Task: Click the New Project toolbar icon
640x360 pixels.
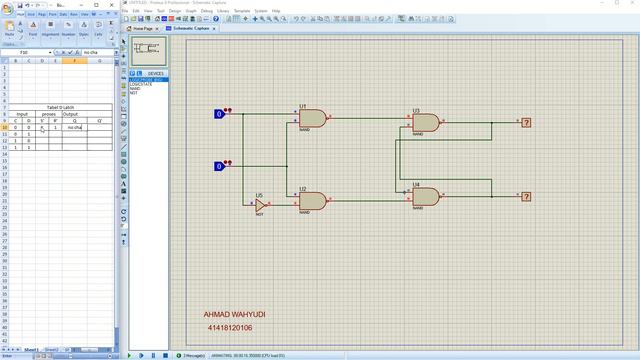Action: [x=126, y=19]
